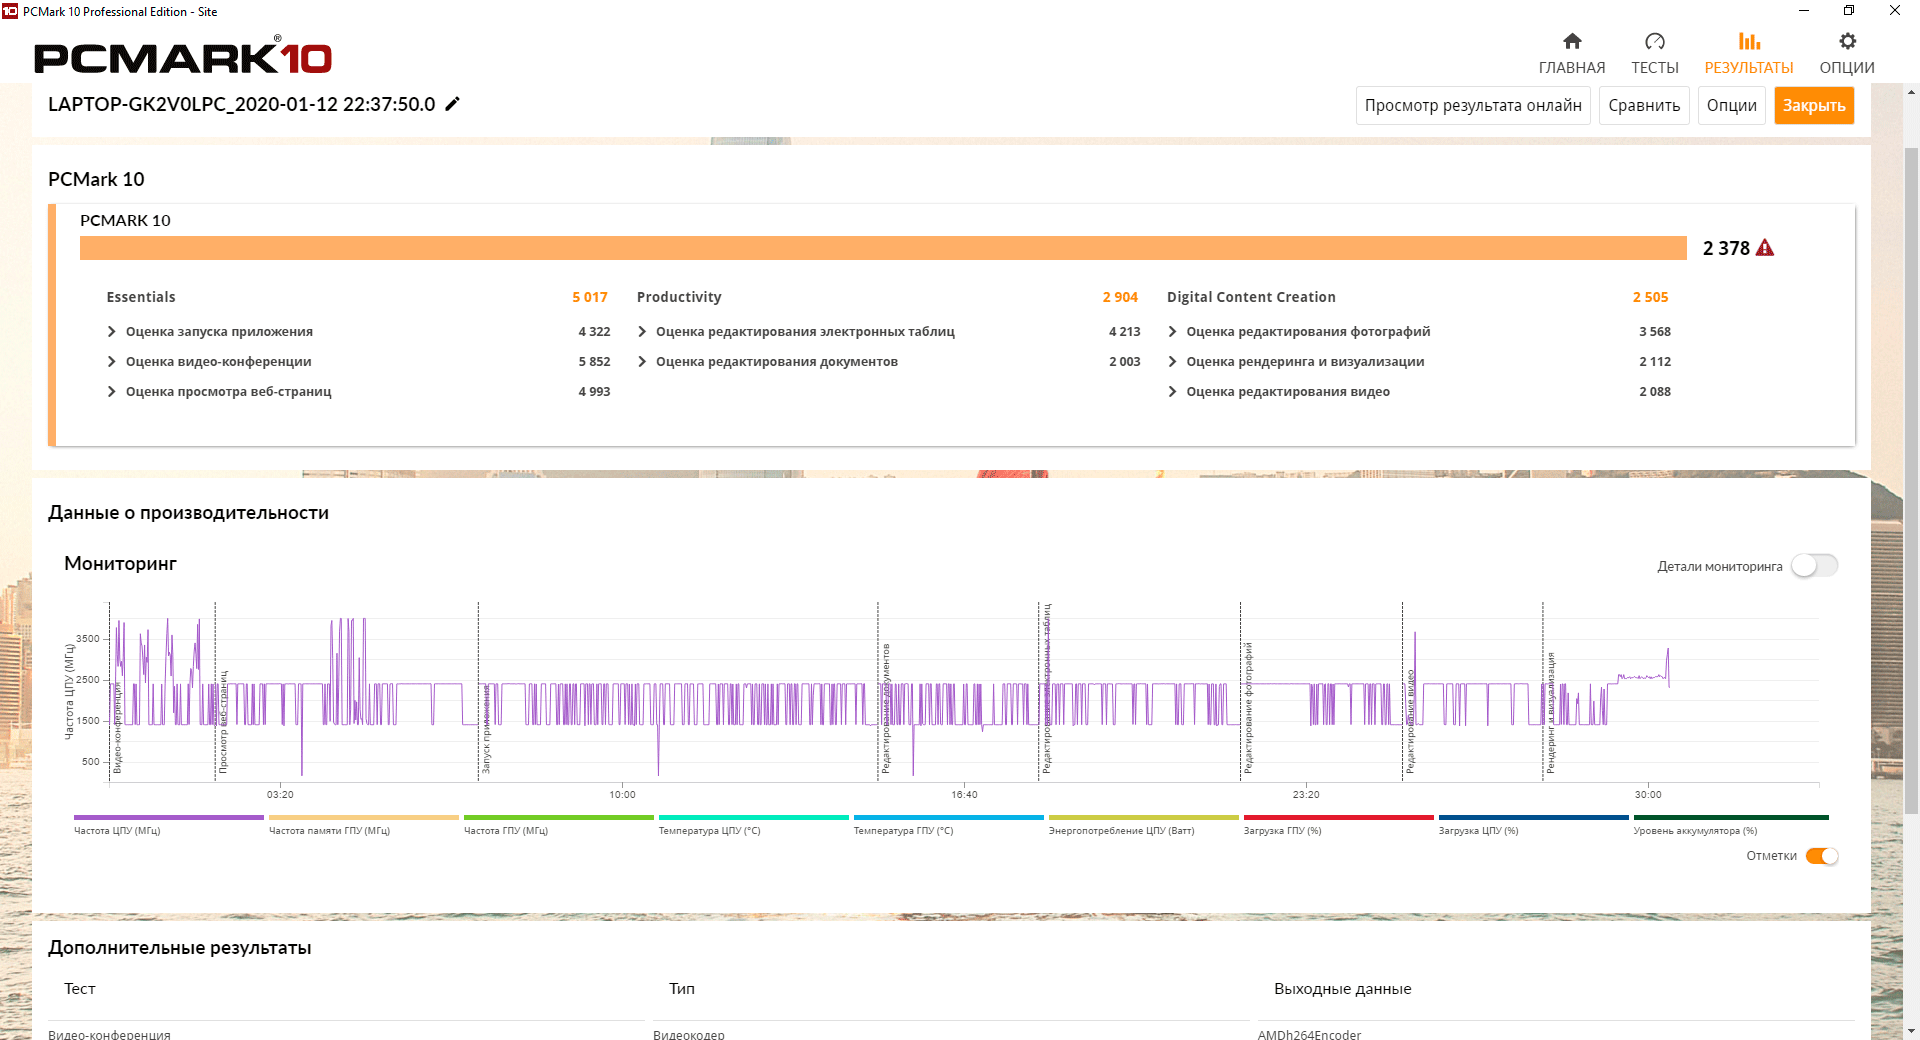This screenshot has width=1920, height=1040.
Task: Open Просмотр результата онлайн
Action: [x=1473, y=105]
